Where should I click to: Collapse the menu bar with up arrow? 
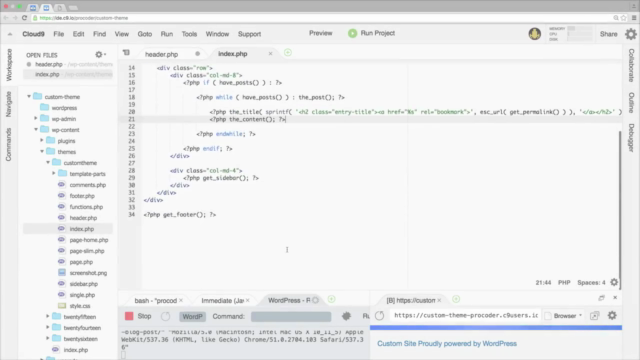[x=10, y=34]
